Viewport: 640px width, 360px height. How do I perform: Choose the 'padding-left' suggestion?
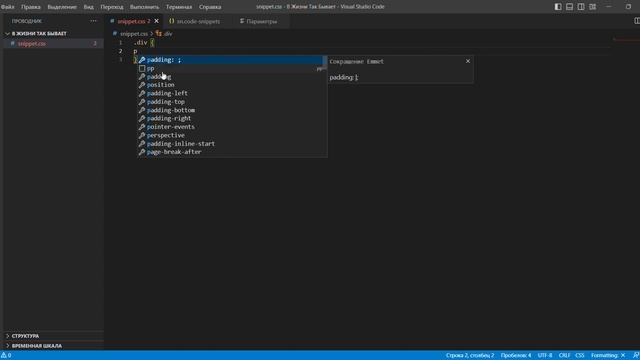pyautogui.click(x=231, y=93)
